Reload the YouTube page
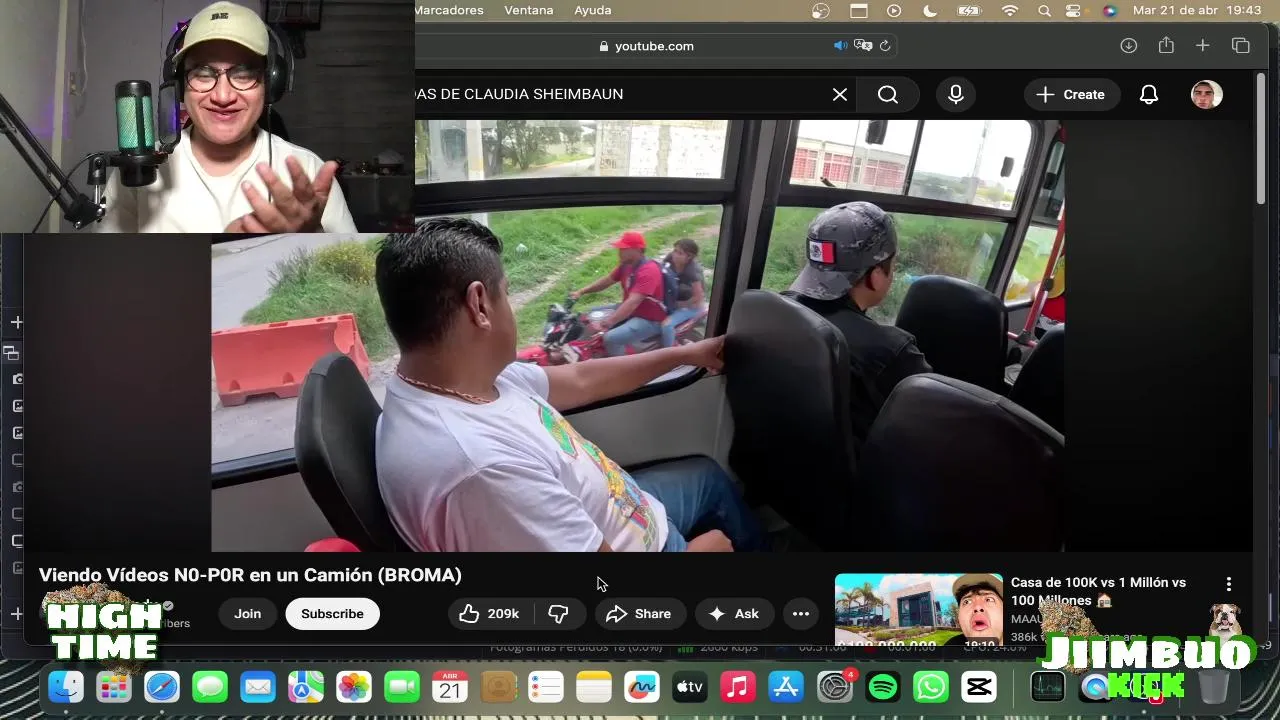This screenshot has height=720, width=1280. (x=885, y=46)
